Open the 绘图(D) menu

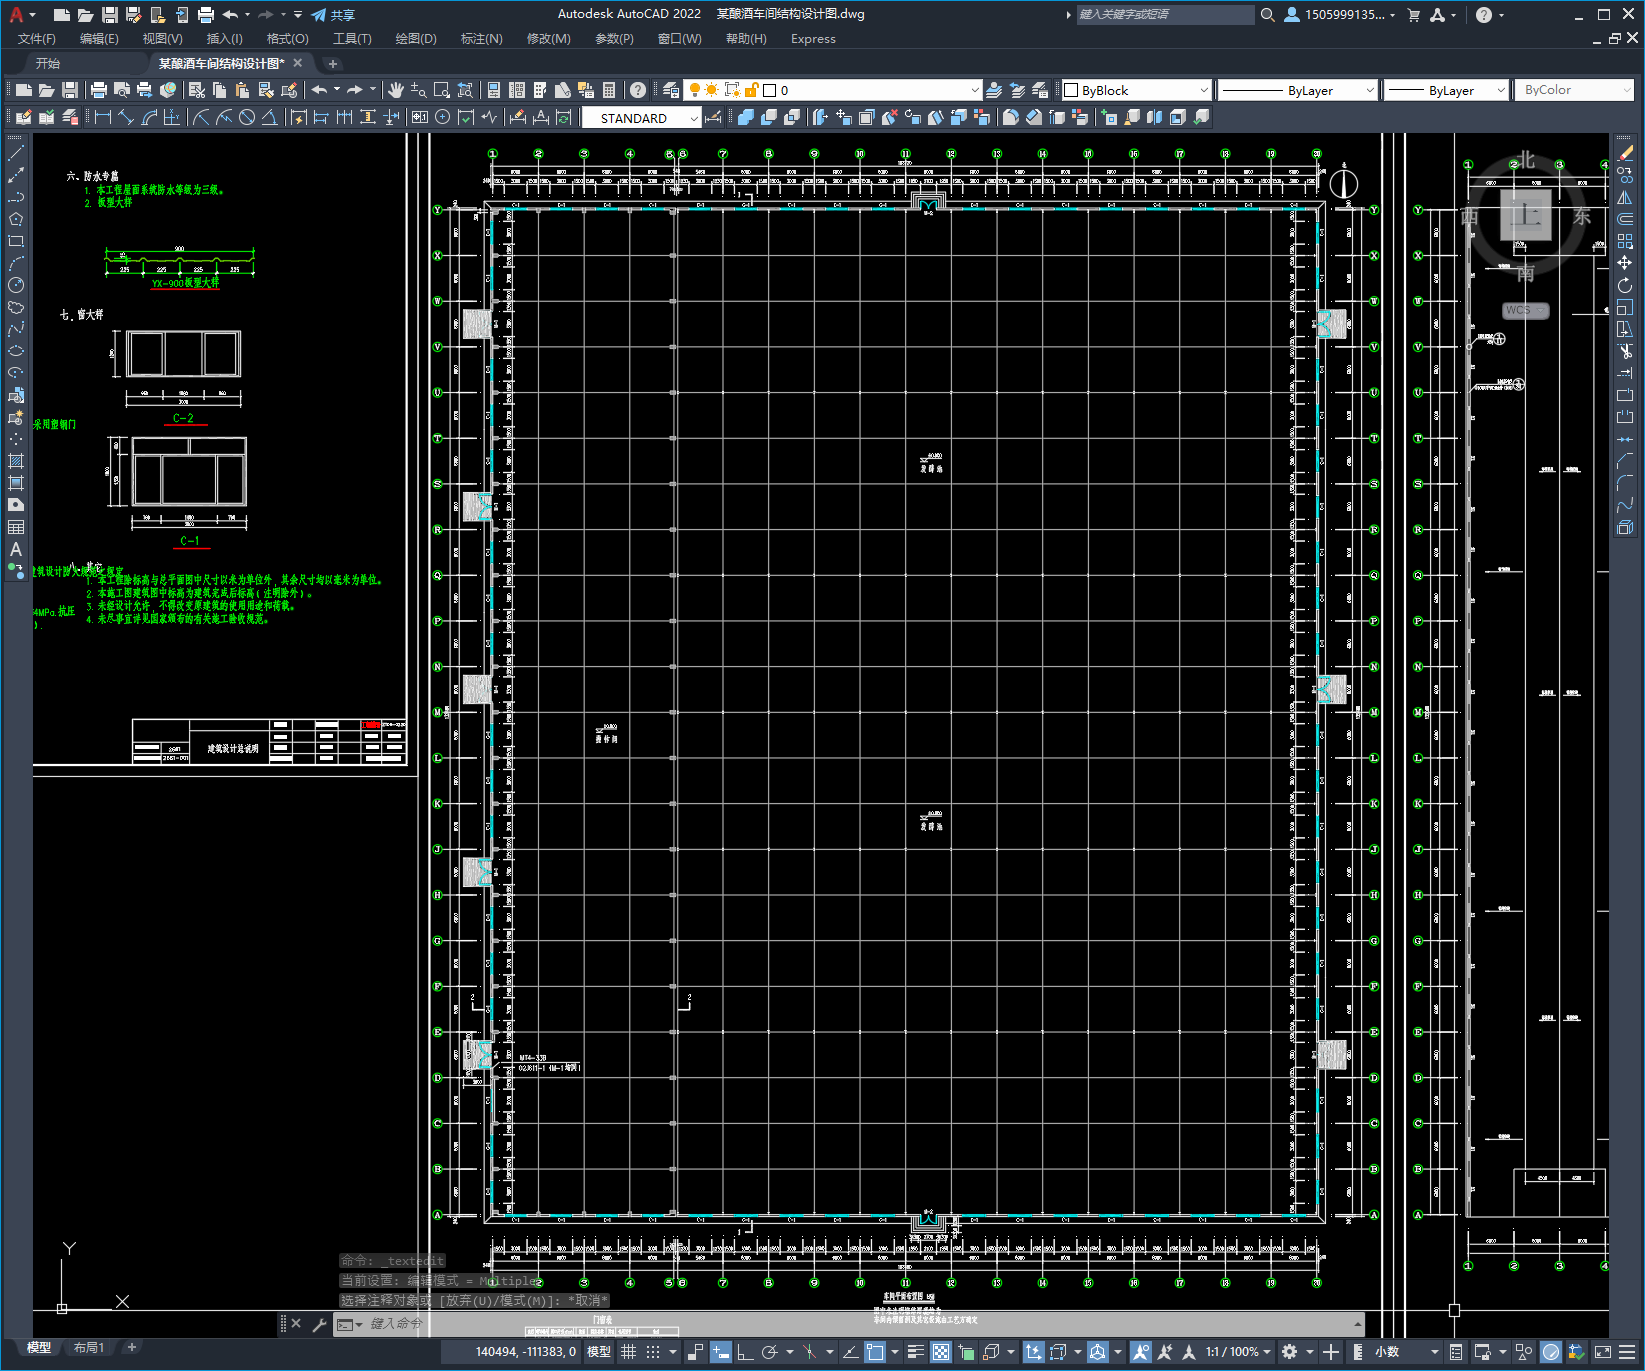tap(416, 39)
